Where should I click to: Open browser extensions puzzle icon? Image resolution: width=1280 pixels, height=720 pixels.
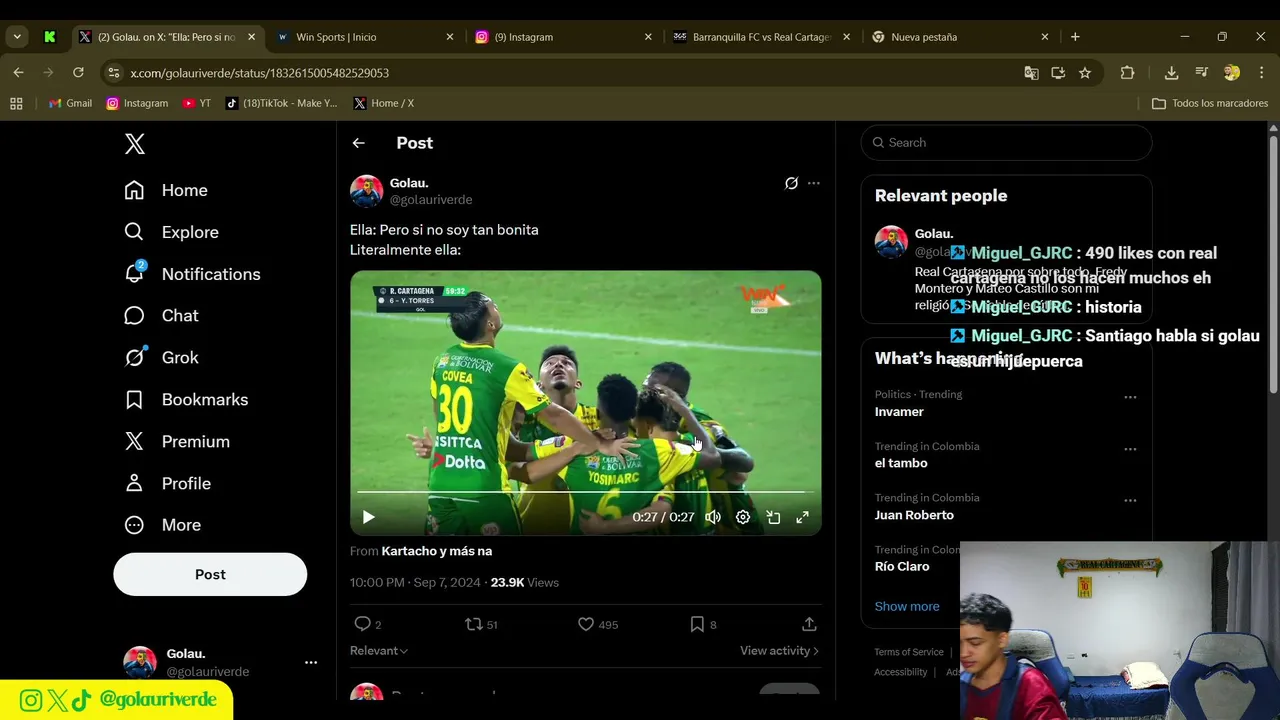[1127, 73]
